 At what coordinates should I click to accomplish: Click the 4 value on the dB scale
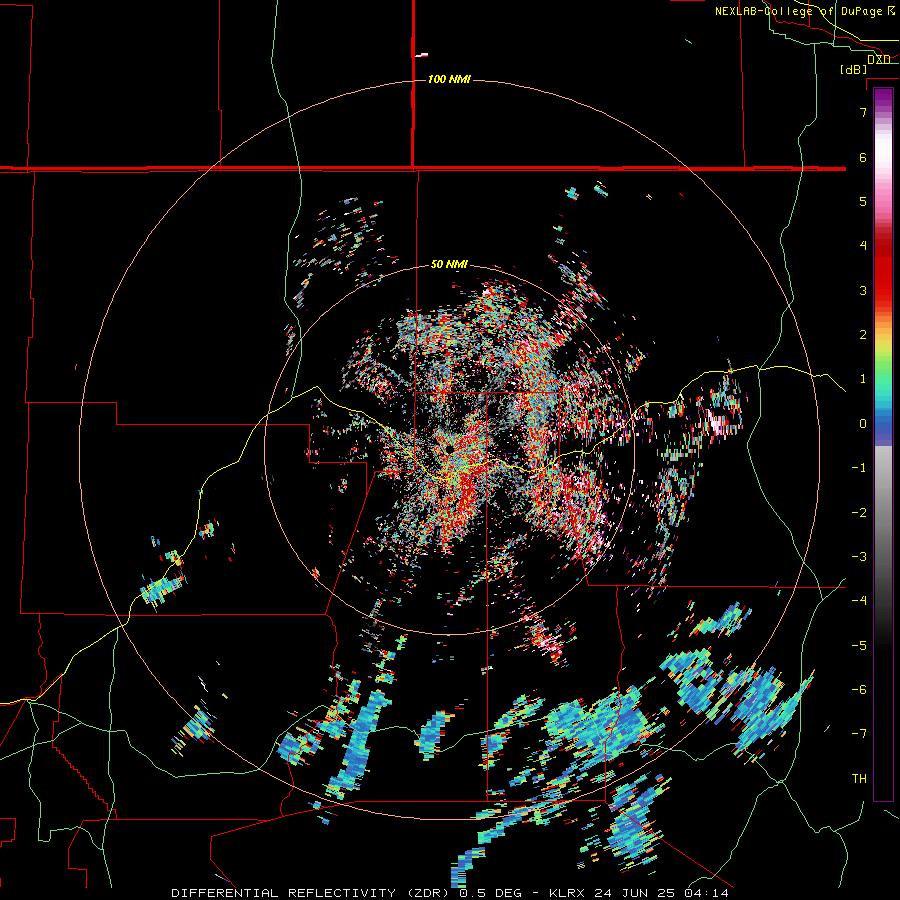[863, 246]
